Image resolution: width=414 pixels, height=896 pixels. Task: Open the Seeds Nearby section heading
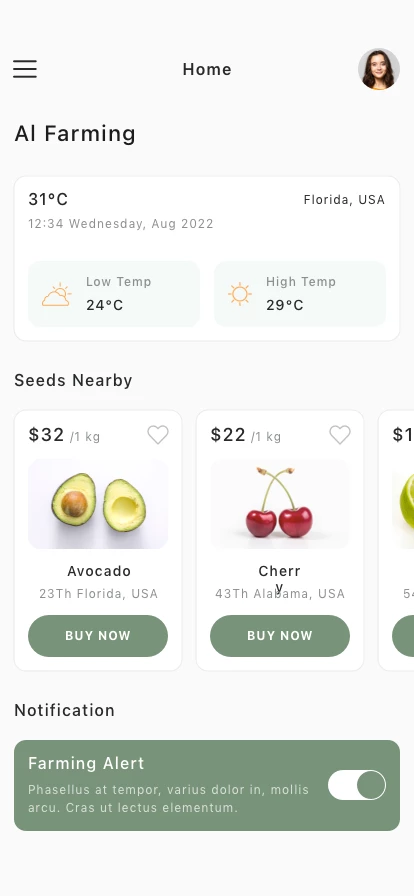73,381
